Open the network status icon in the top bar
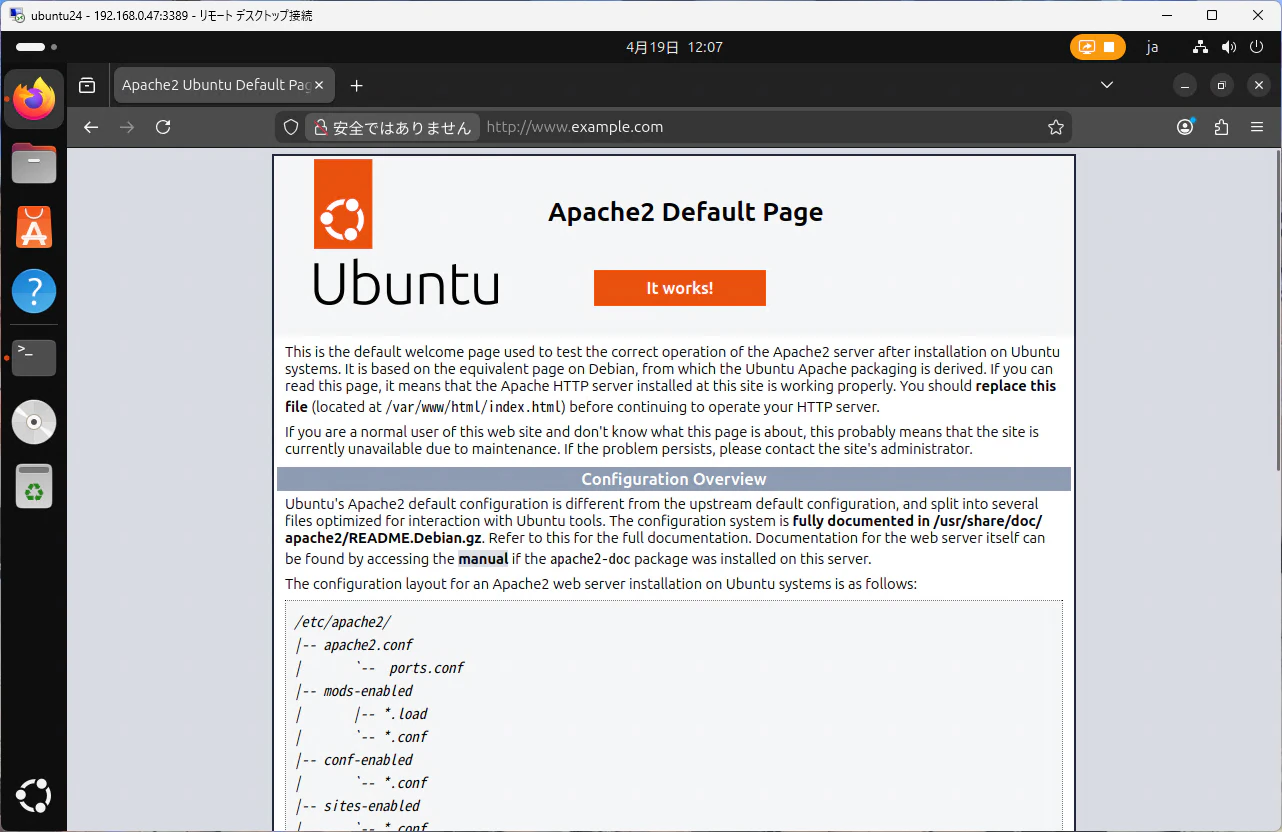 [x=1201, y=47]
